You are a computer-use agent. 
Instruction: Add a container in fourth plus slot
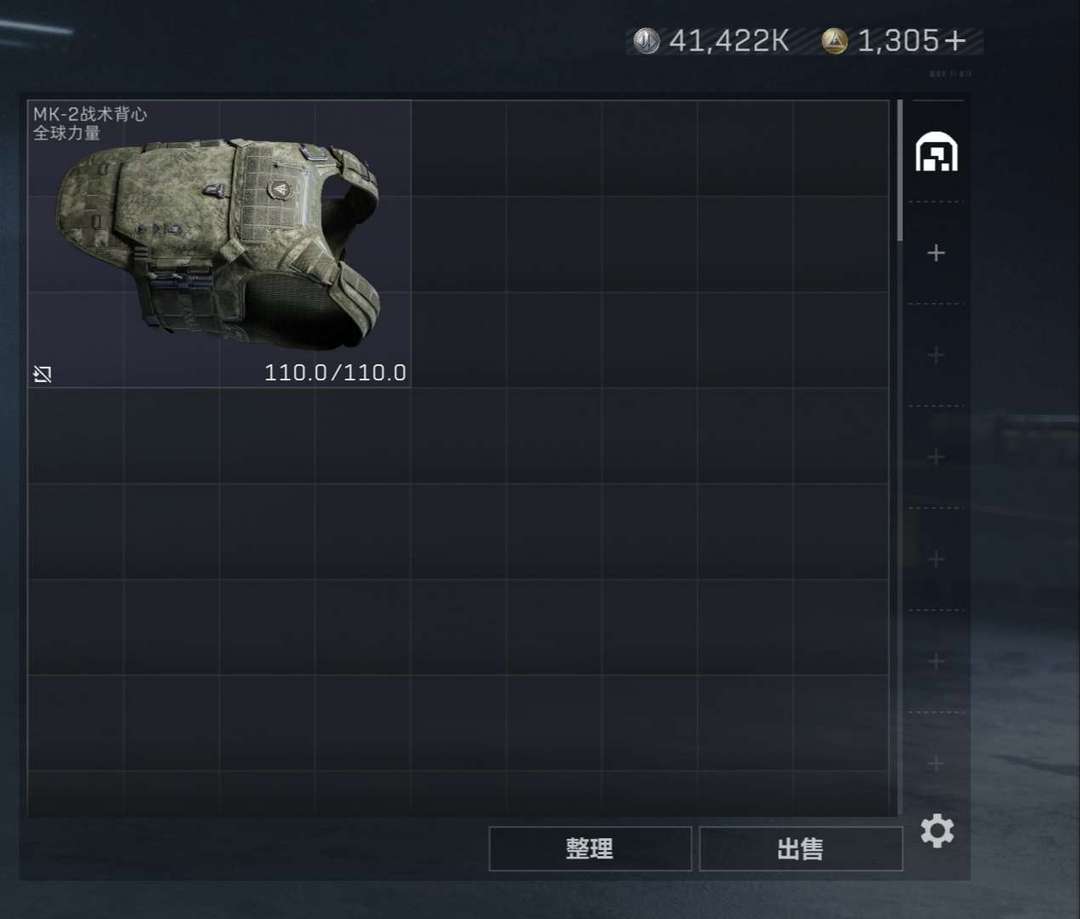936,559
